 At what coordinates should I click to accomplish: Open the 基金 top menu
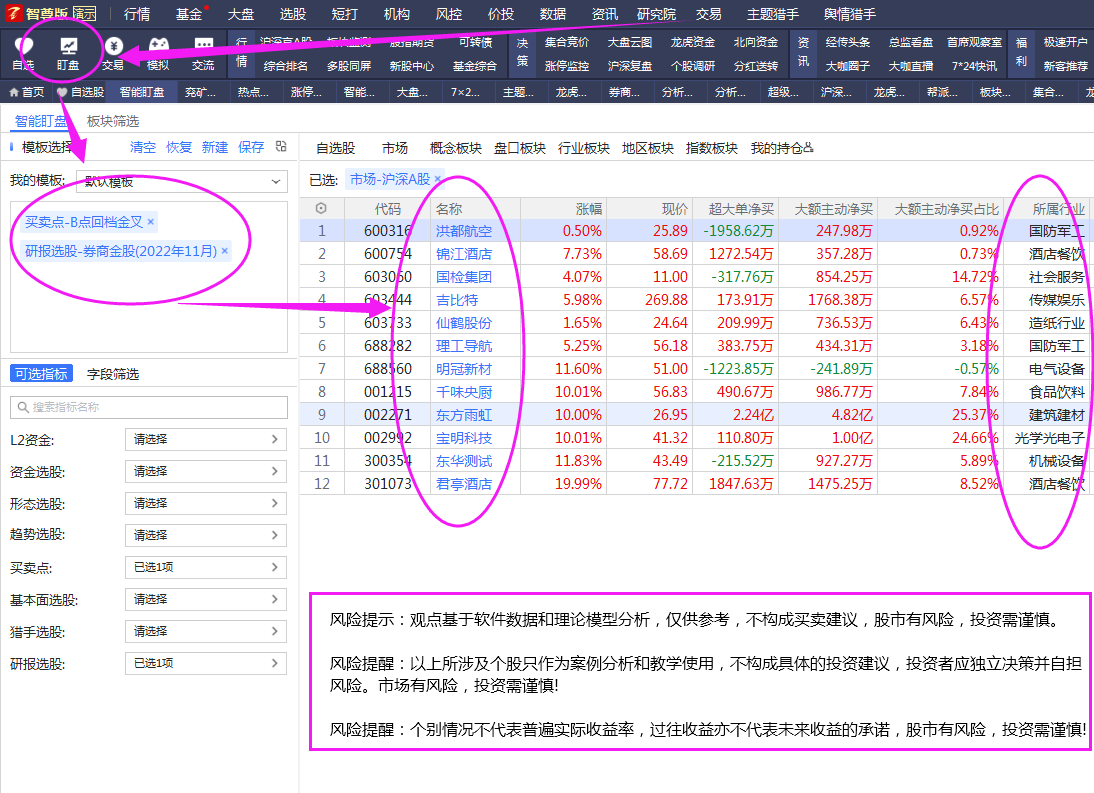[188, 14]
